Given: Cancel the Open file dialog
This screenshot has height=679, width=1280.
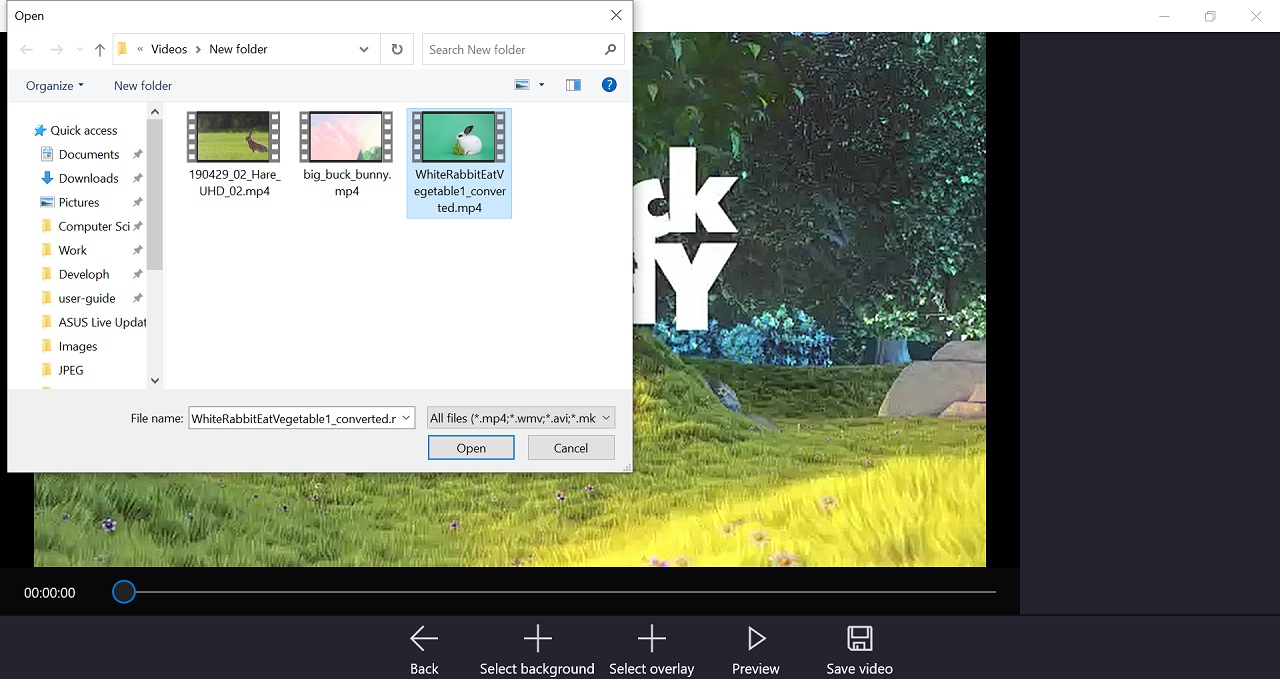Looking at the screenshot, I should click(571, 448).
